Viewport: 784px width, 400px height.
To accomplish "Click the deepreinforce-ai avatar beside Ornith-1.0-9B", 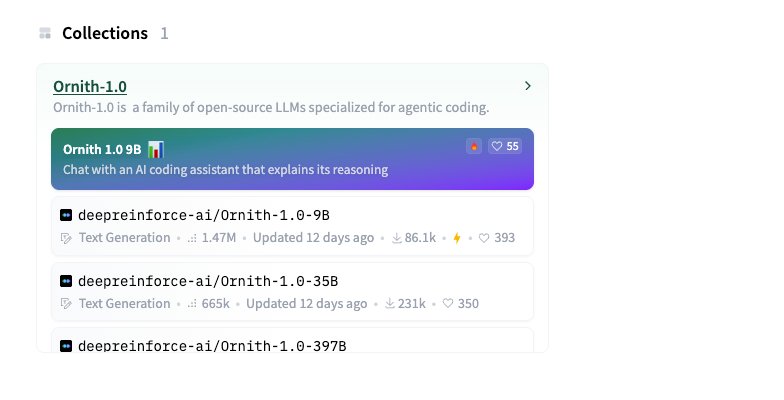I will coord(66,215).
